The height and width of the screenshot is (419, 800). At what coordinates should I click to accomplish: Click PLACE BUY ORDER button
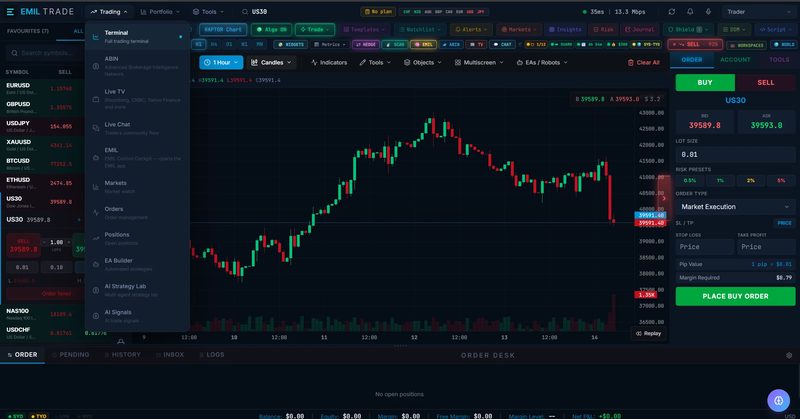pos(735,296)
